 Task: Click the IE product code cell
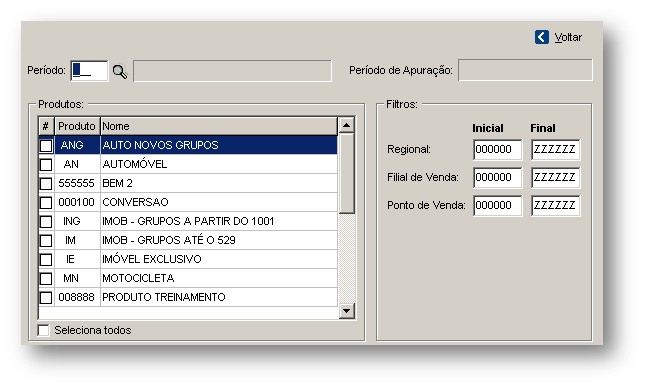pos(77,260)
